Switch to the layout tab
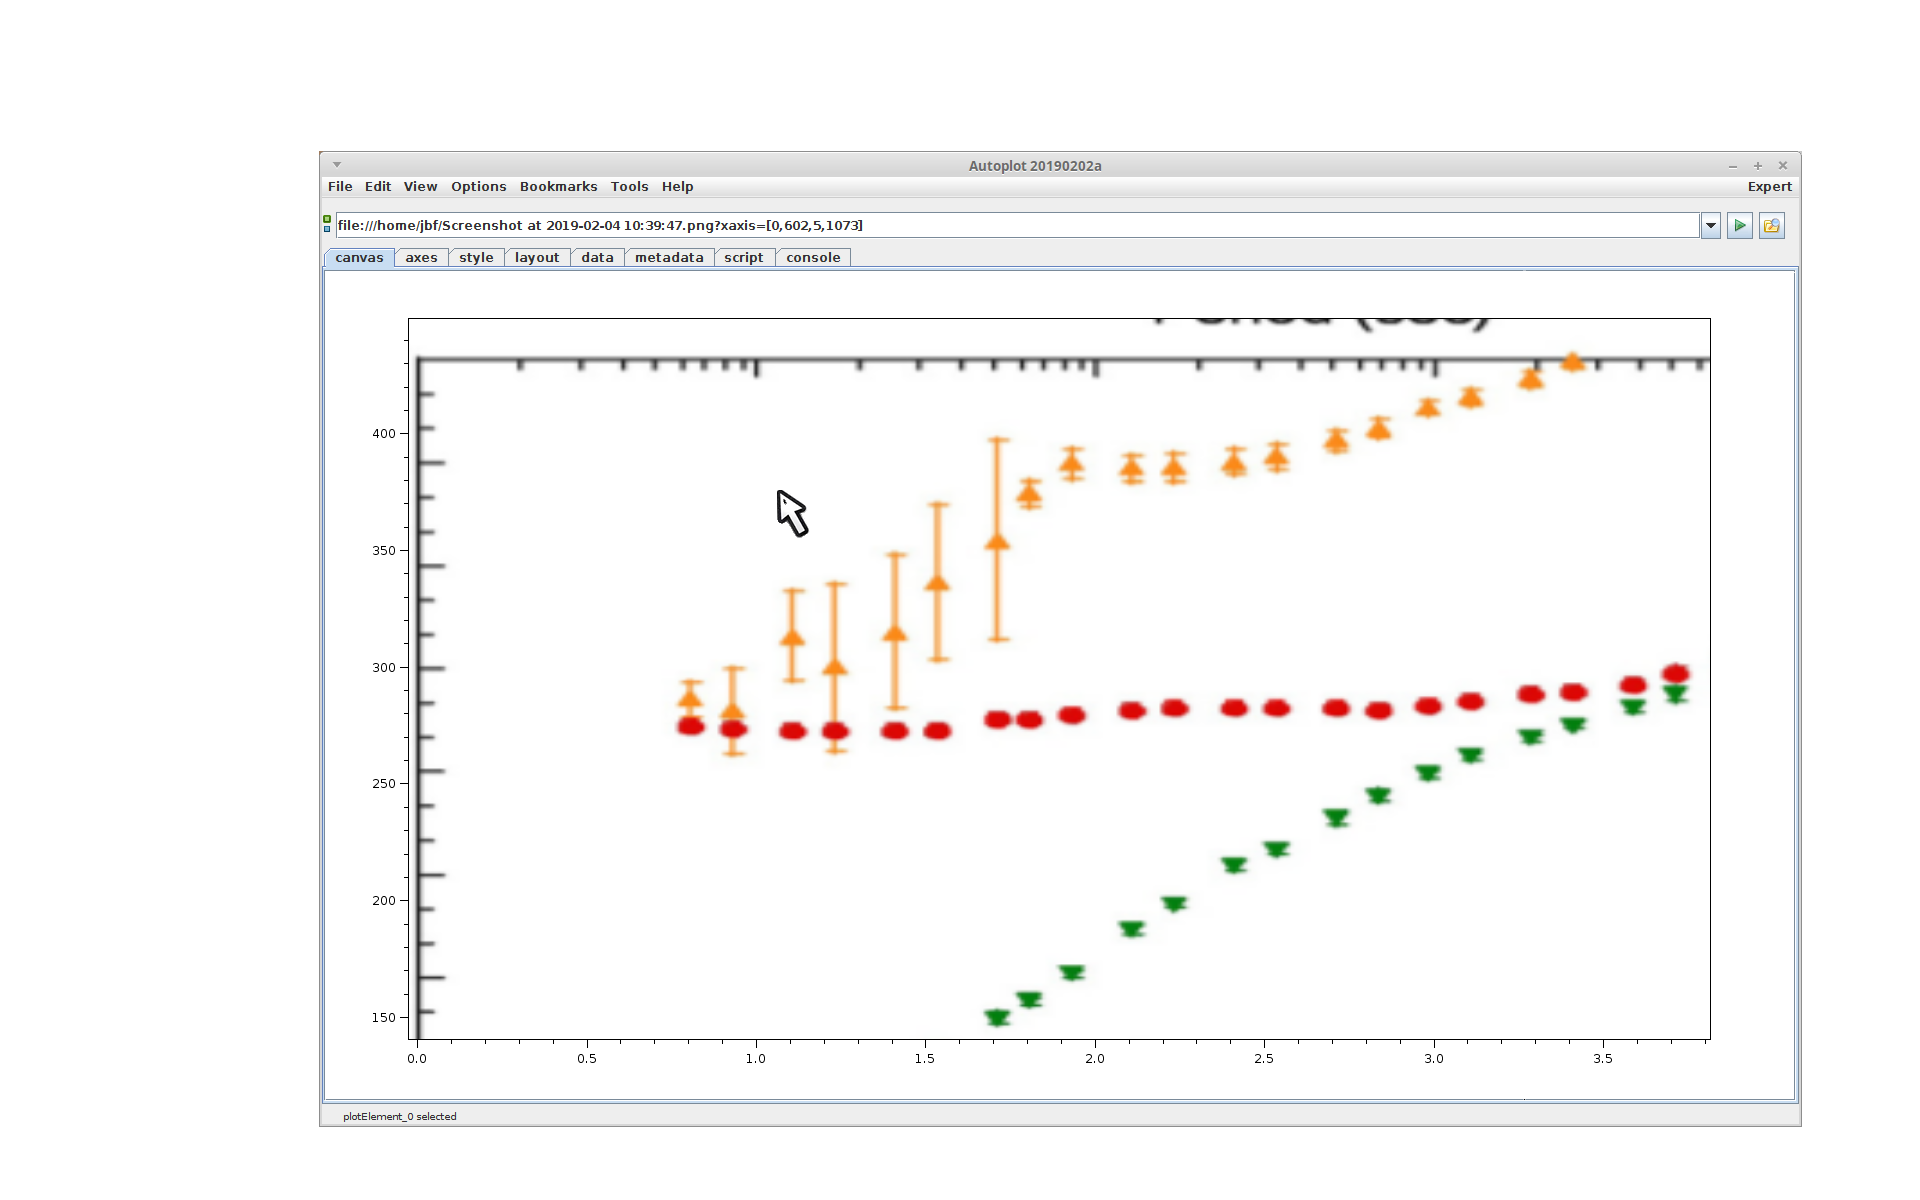The image size is (1920, 1200). (537, 258)
